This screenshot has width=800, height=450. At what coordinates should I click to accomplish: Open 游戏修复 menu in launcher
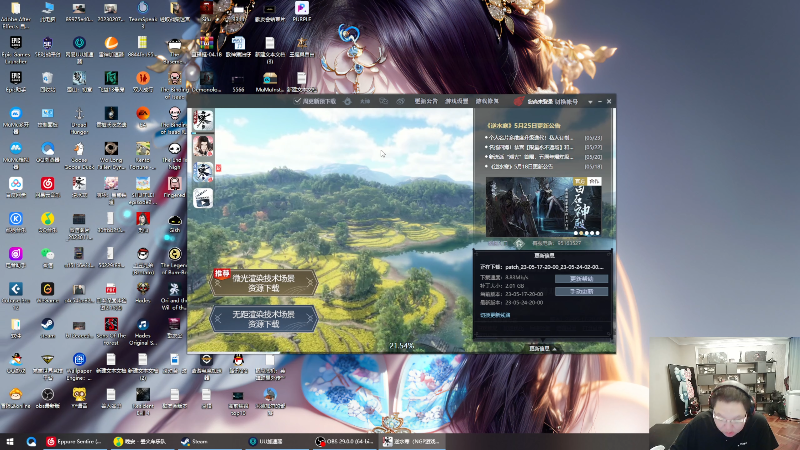click(487, 102)
